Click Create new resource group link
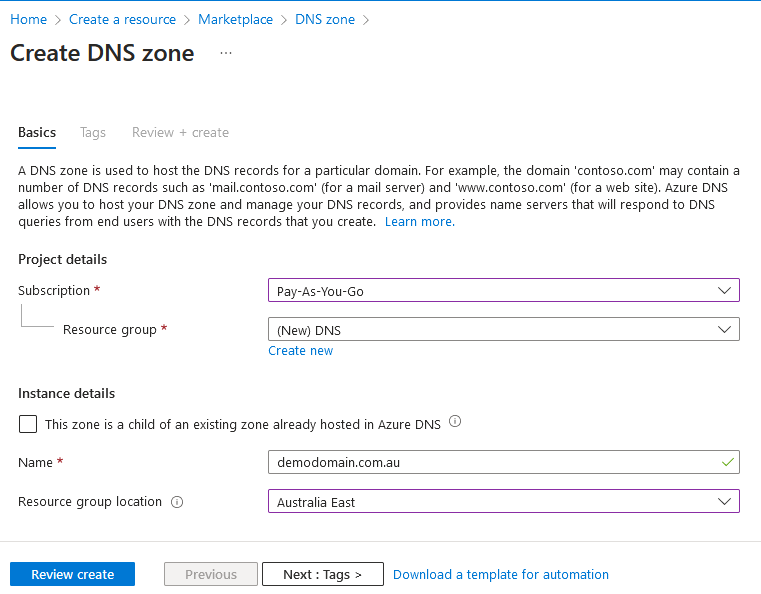This screenshot has height=594, width=761. click(x=300, y=351)
